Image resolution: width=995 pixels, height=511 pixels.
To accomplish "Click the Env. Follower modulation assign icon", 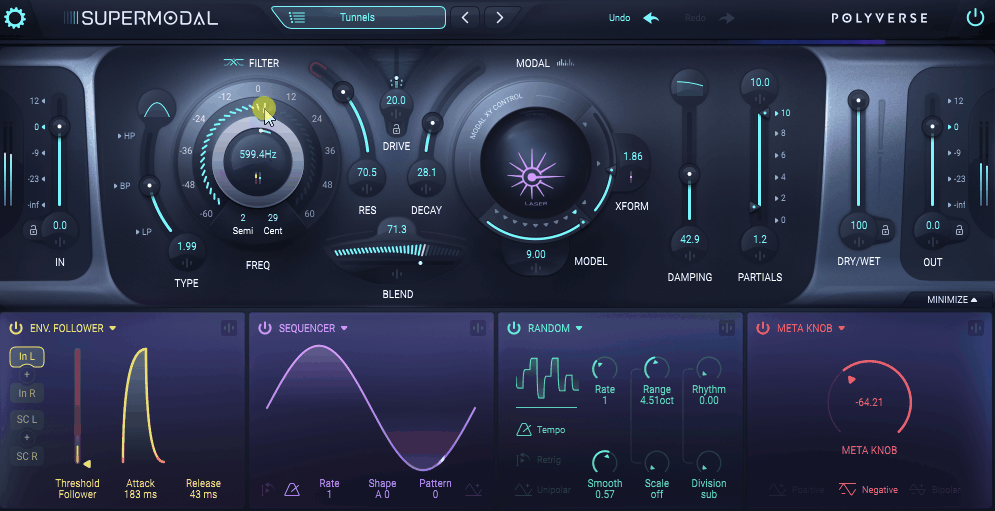I will coord(228,328).
